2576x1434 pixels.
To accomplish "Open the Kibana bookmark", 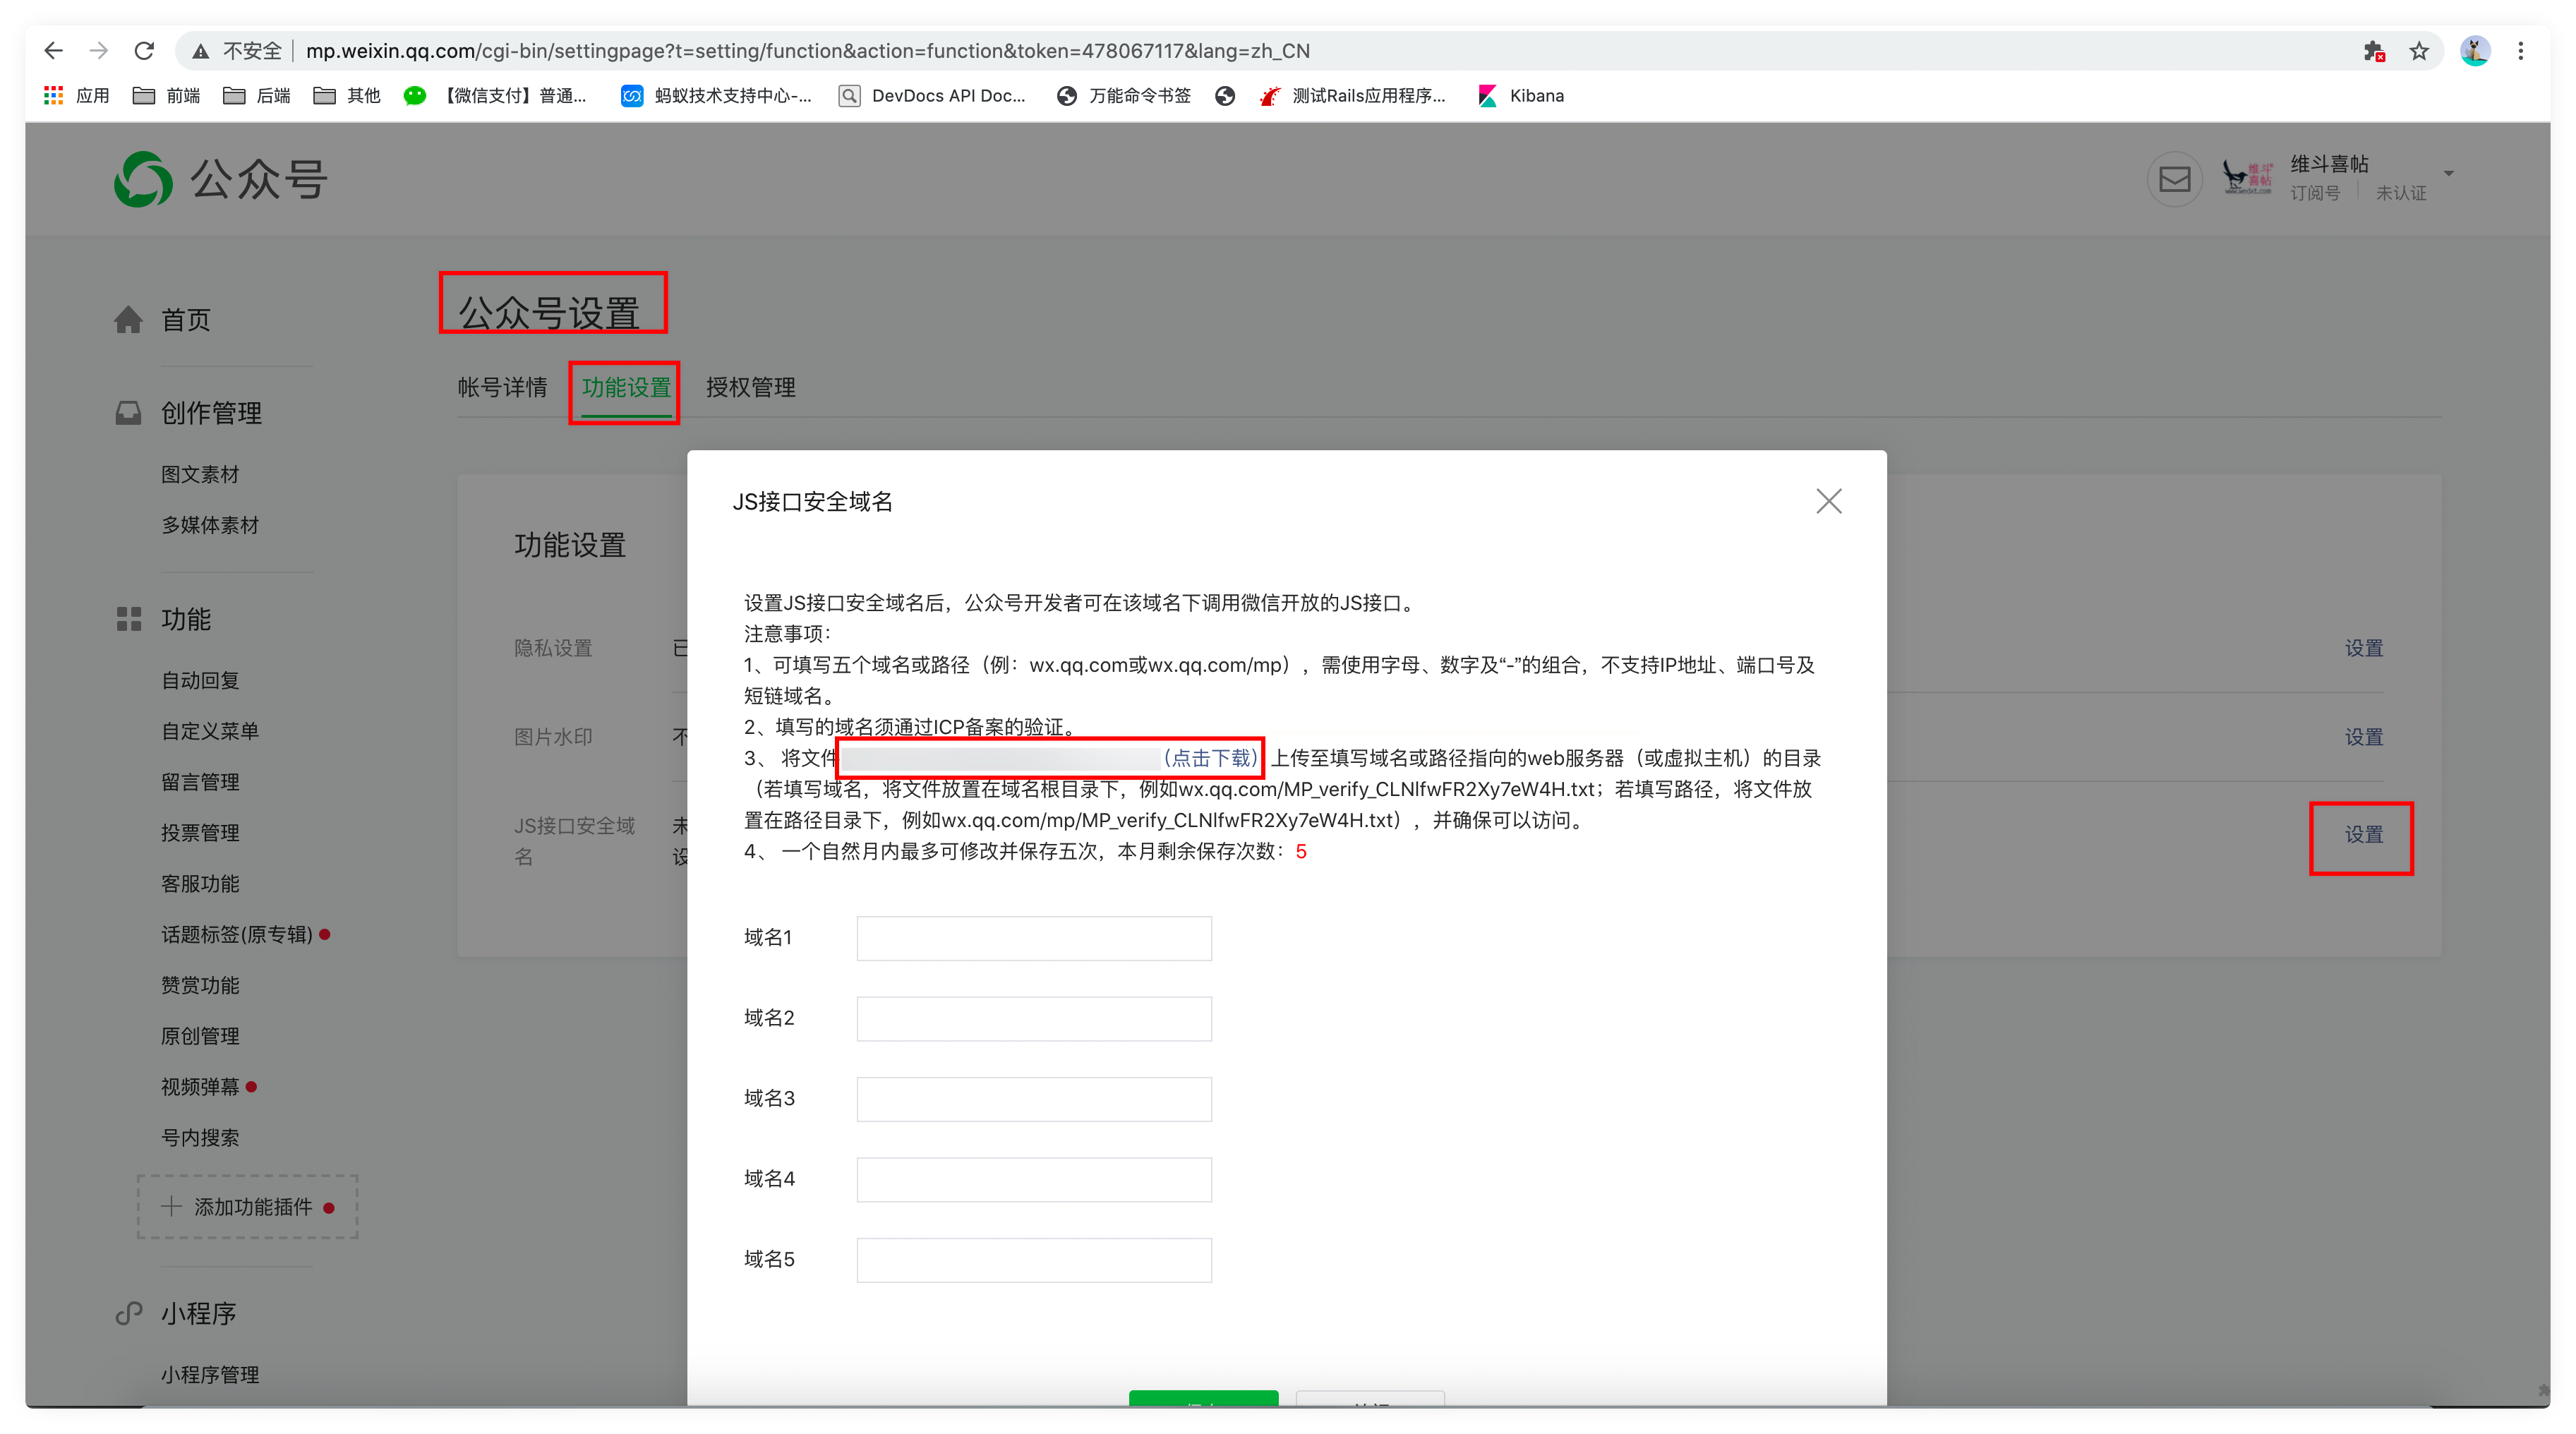I will point(1521,95).
